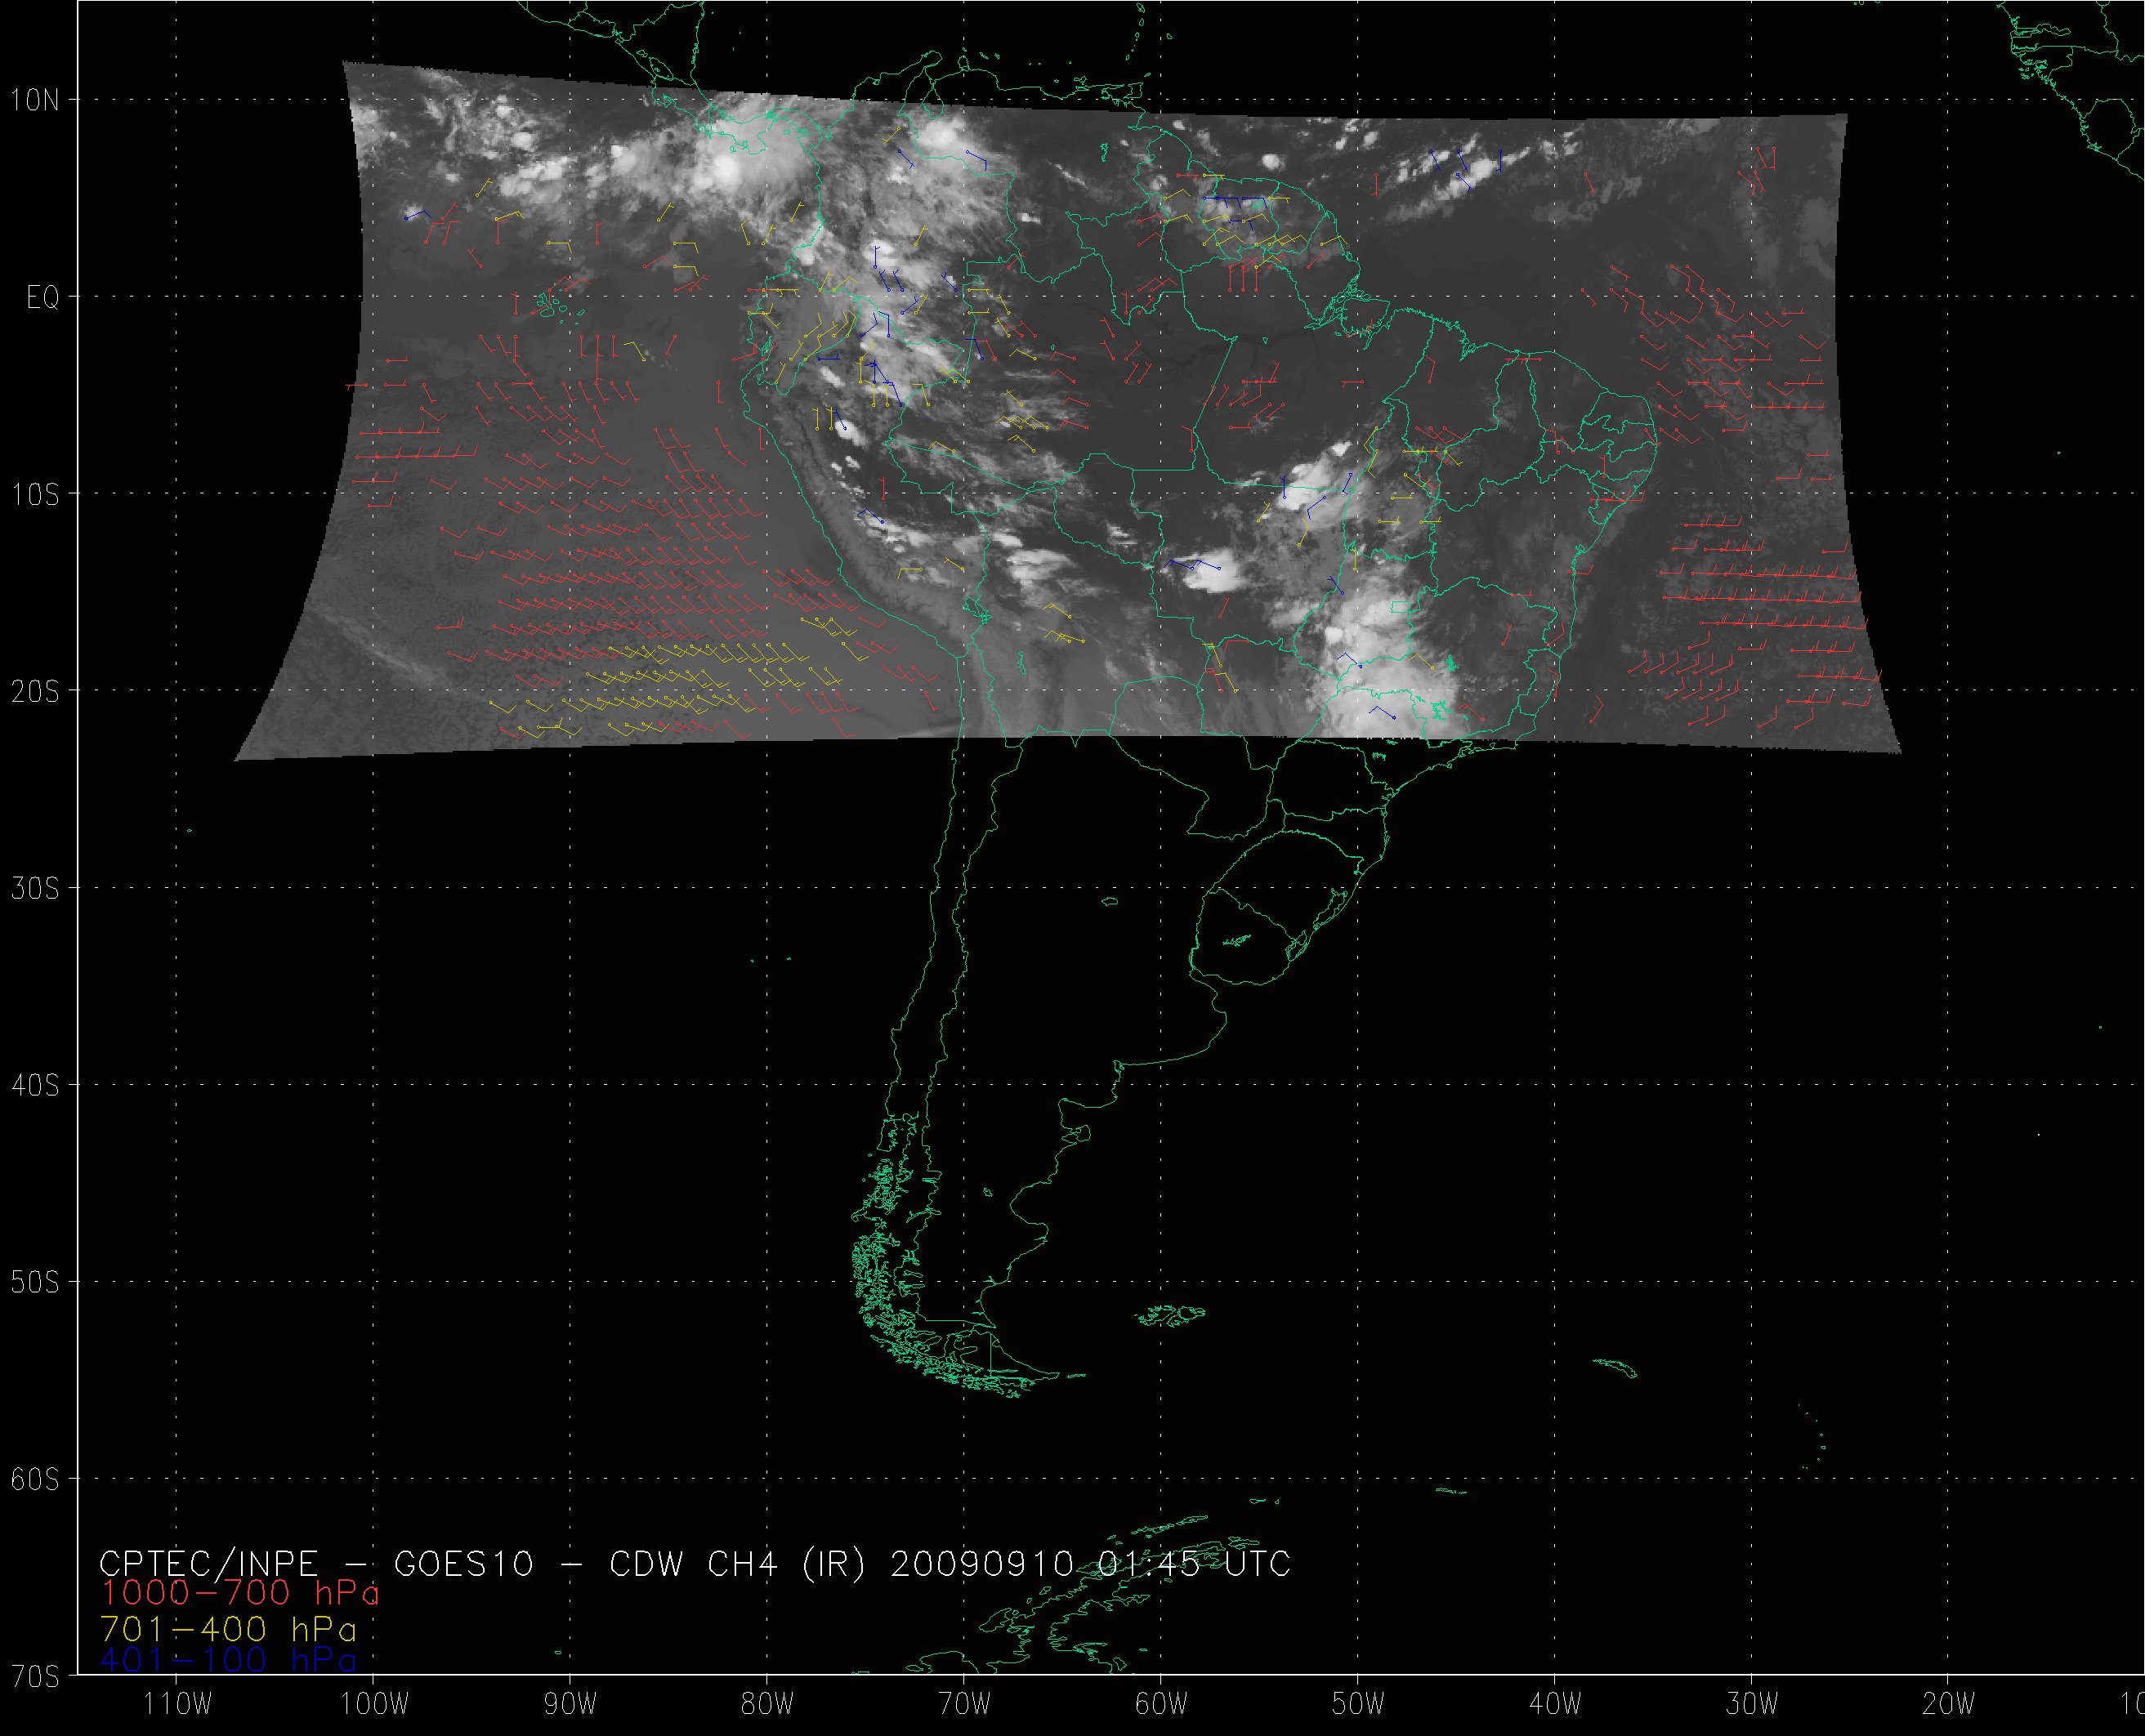The image size is (2145, 1736).
Task: Click the yellow 701-400 hPa legend label
Action: point(228,1628)
